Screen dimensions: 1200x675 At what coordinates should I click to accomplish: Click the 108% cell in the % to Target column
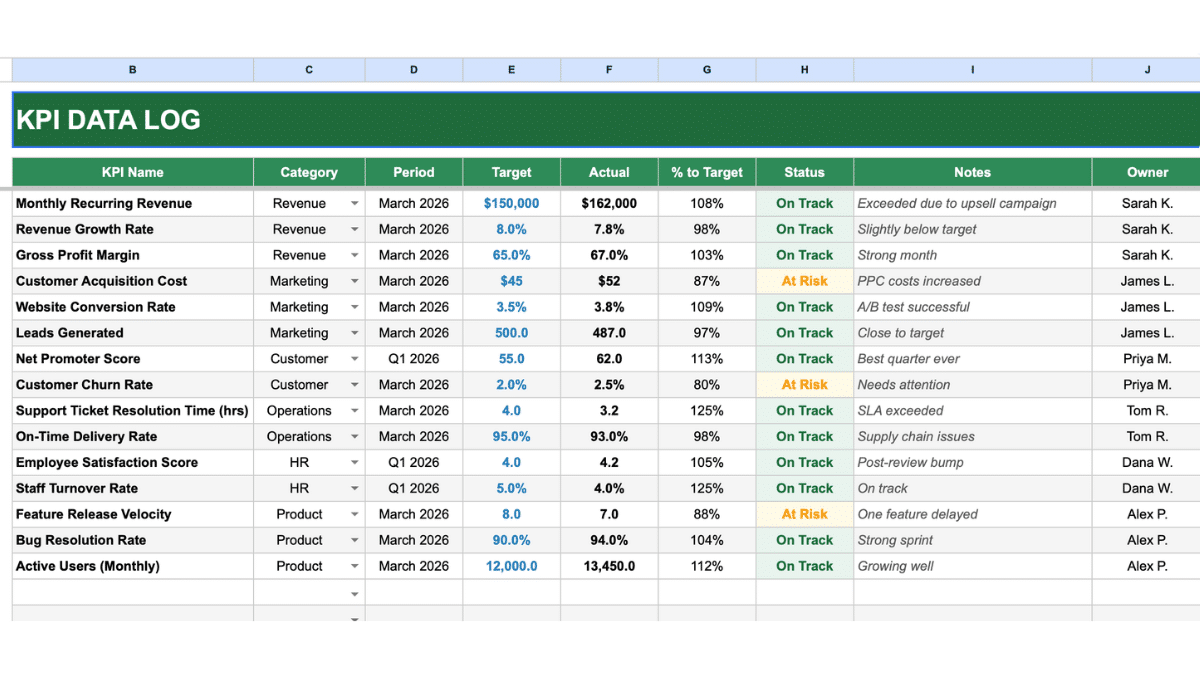tap(707, 203)
